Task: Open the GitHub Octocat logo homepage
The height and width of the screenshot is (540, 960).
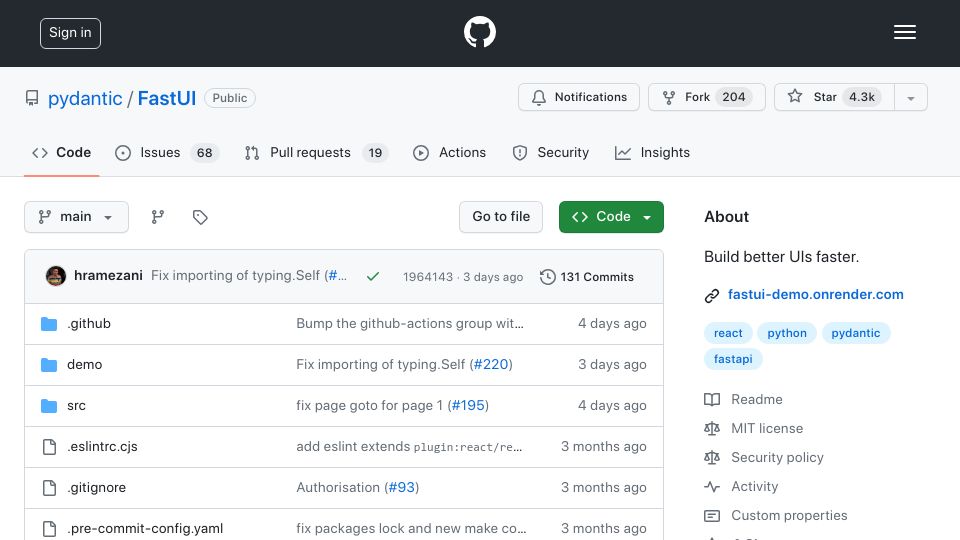Action: coord(479,32)
